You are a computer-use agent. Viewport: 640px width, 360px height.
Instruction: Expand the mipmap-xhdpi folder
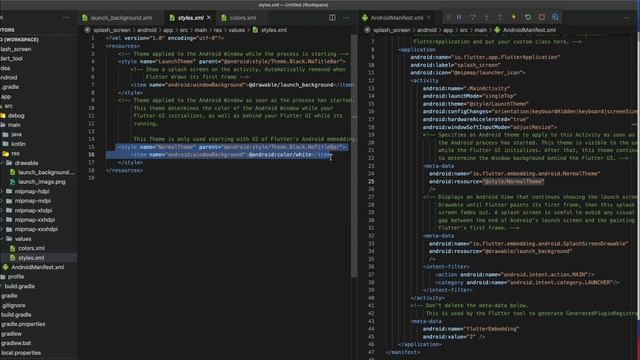point(33,211)
